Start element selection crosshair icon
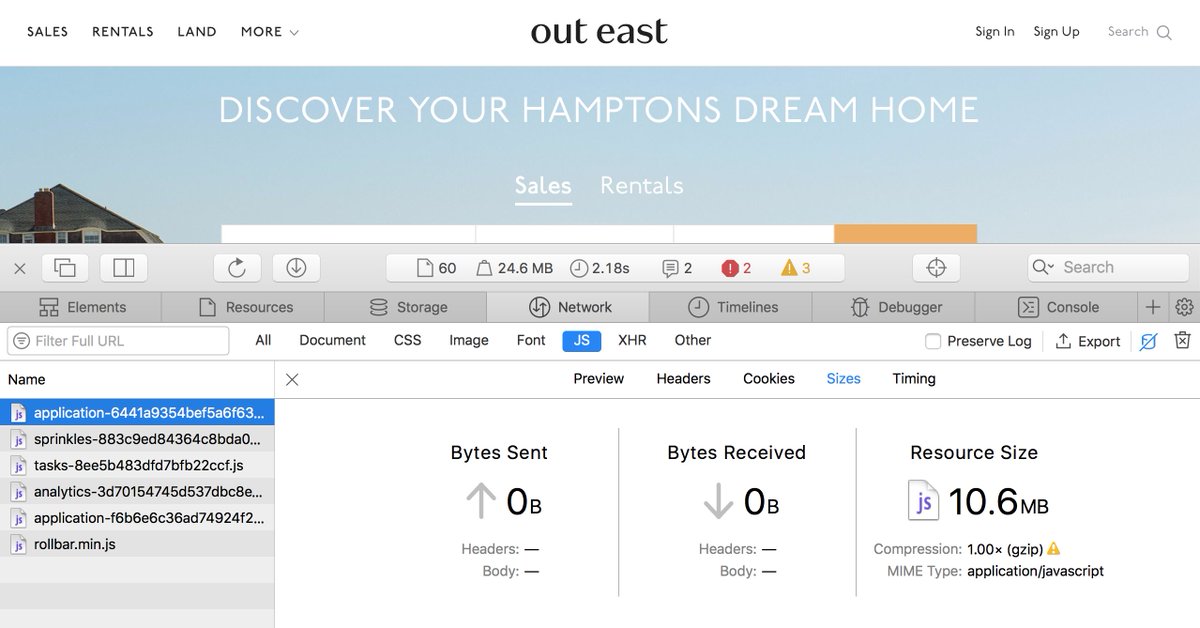 [937, 268]
